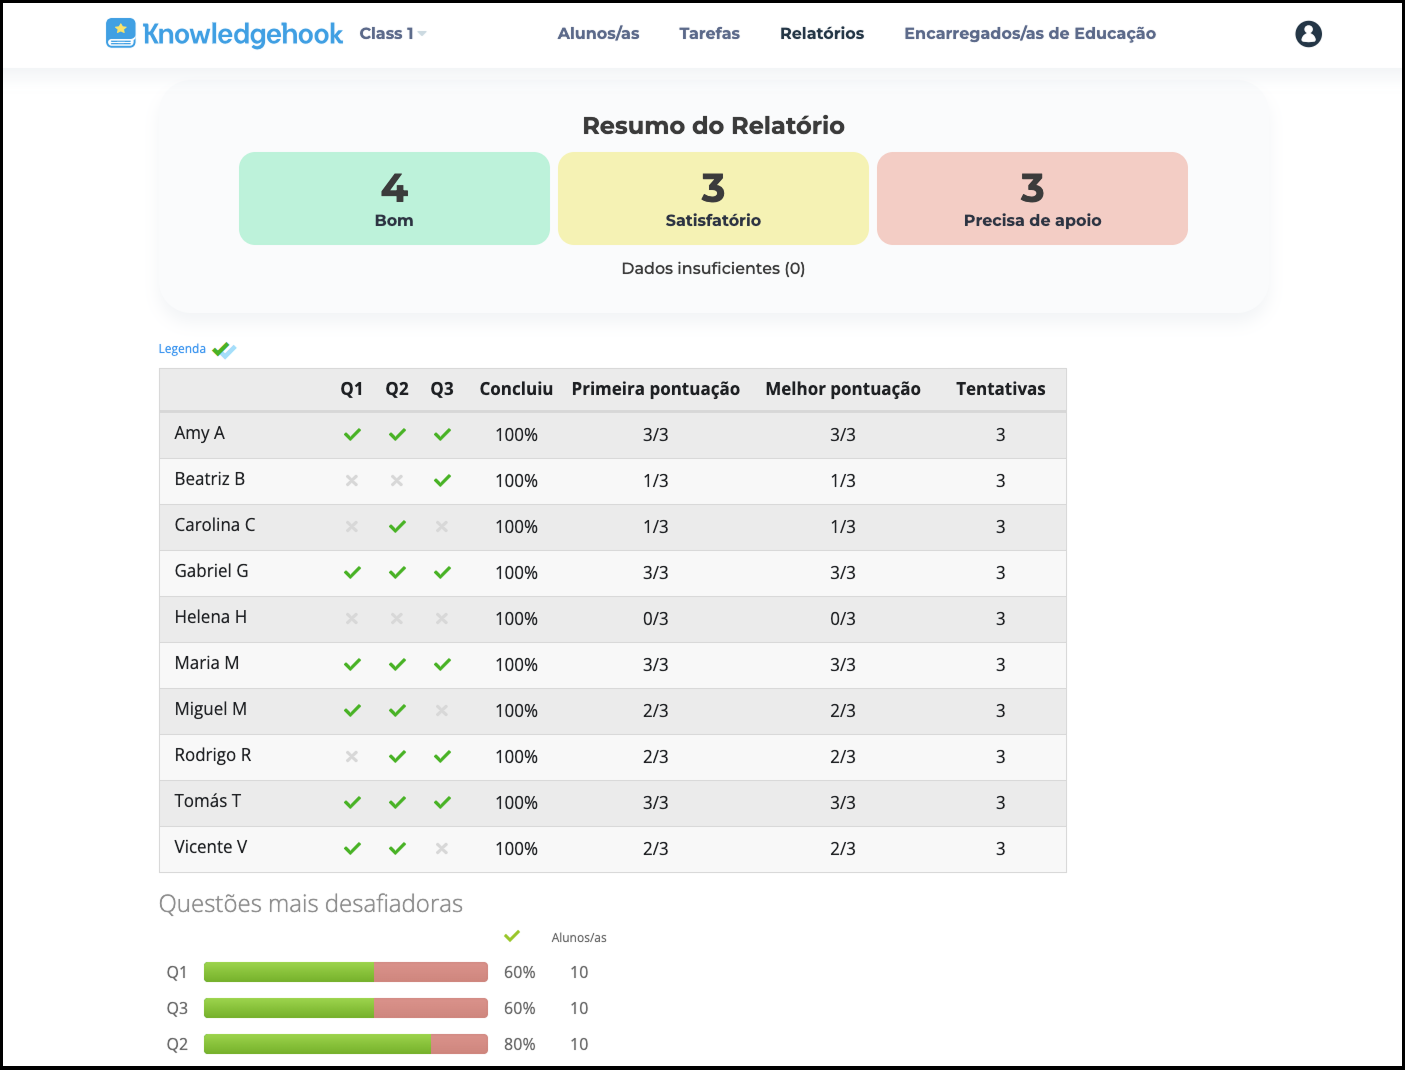
Task: Open Encarregados/as de Educação menu
Action: point(1030,34)
